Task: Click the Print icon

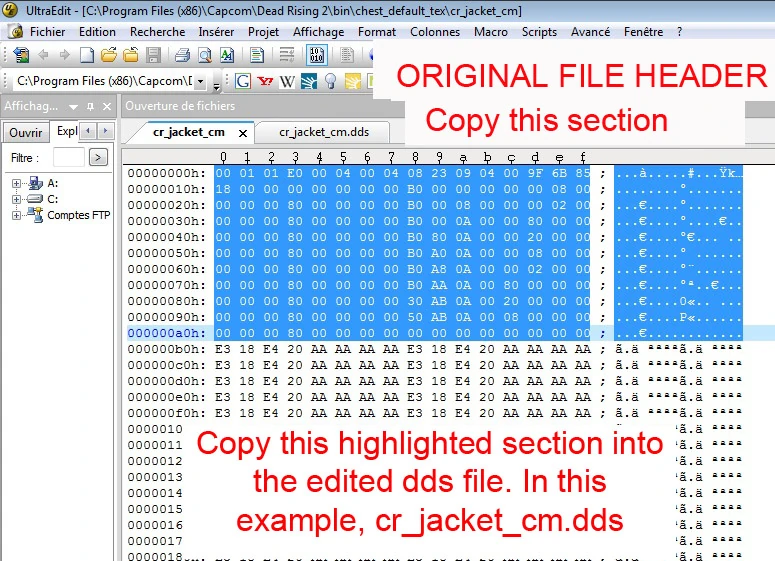Action: click(182, 55)
